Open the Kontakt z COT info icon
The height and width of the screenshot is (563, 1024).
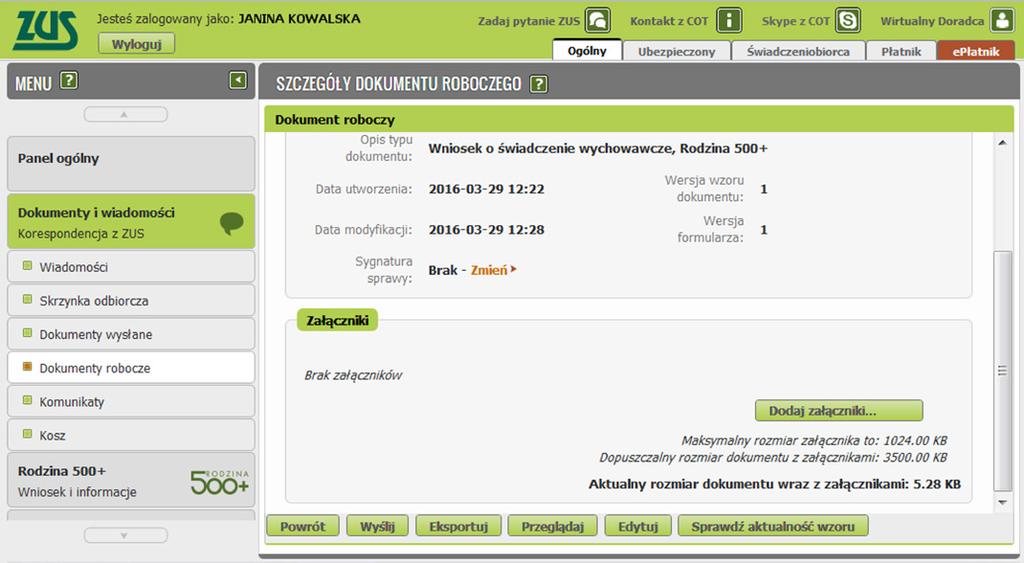729,20
